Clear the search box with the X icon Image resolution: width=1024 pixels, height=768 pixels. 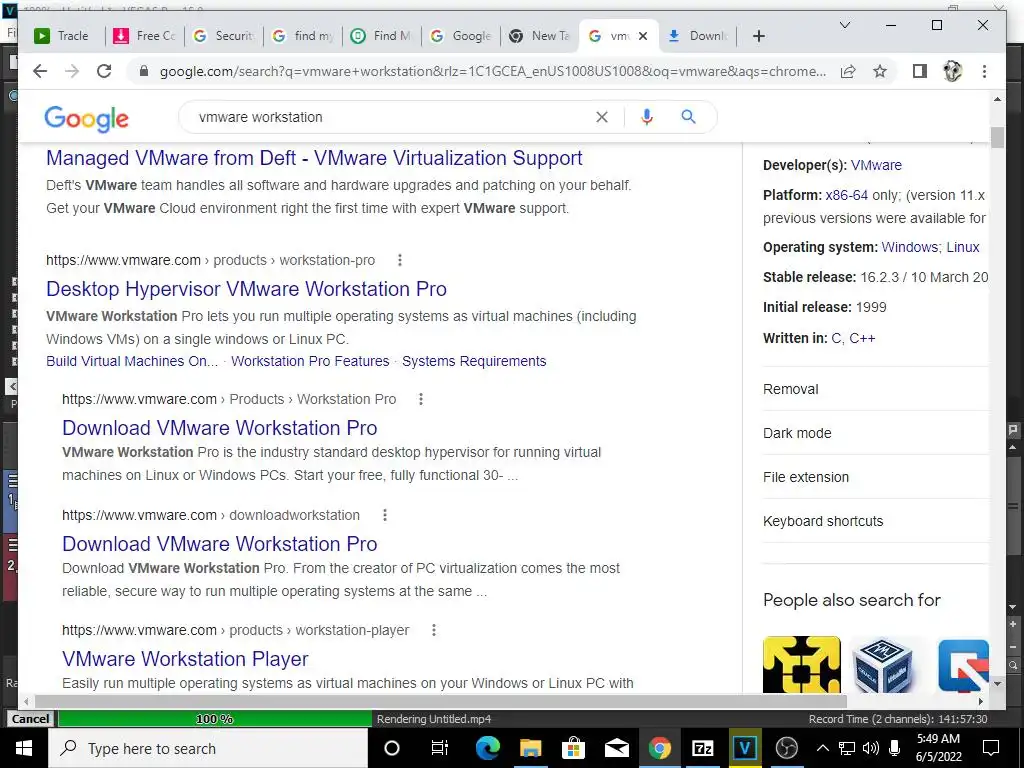click(x=601, y=117)
